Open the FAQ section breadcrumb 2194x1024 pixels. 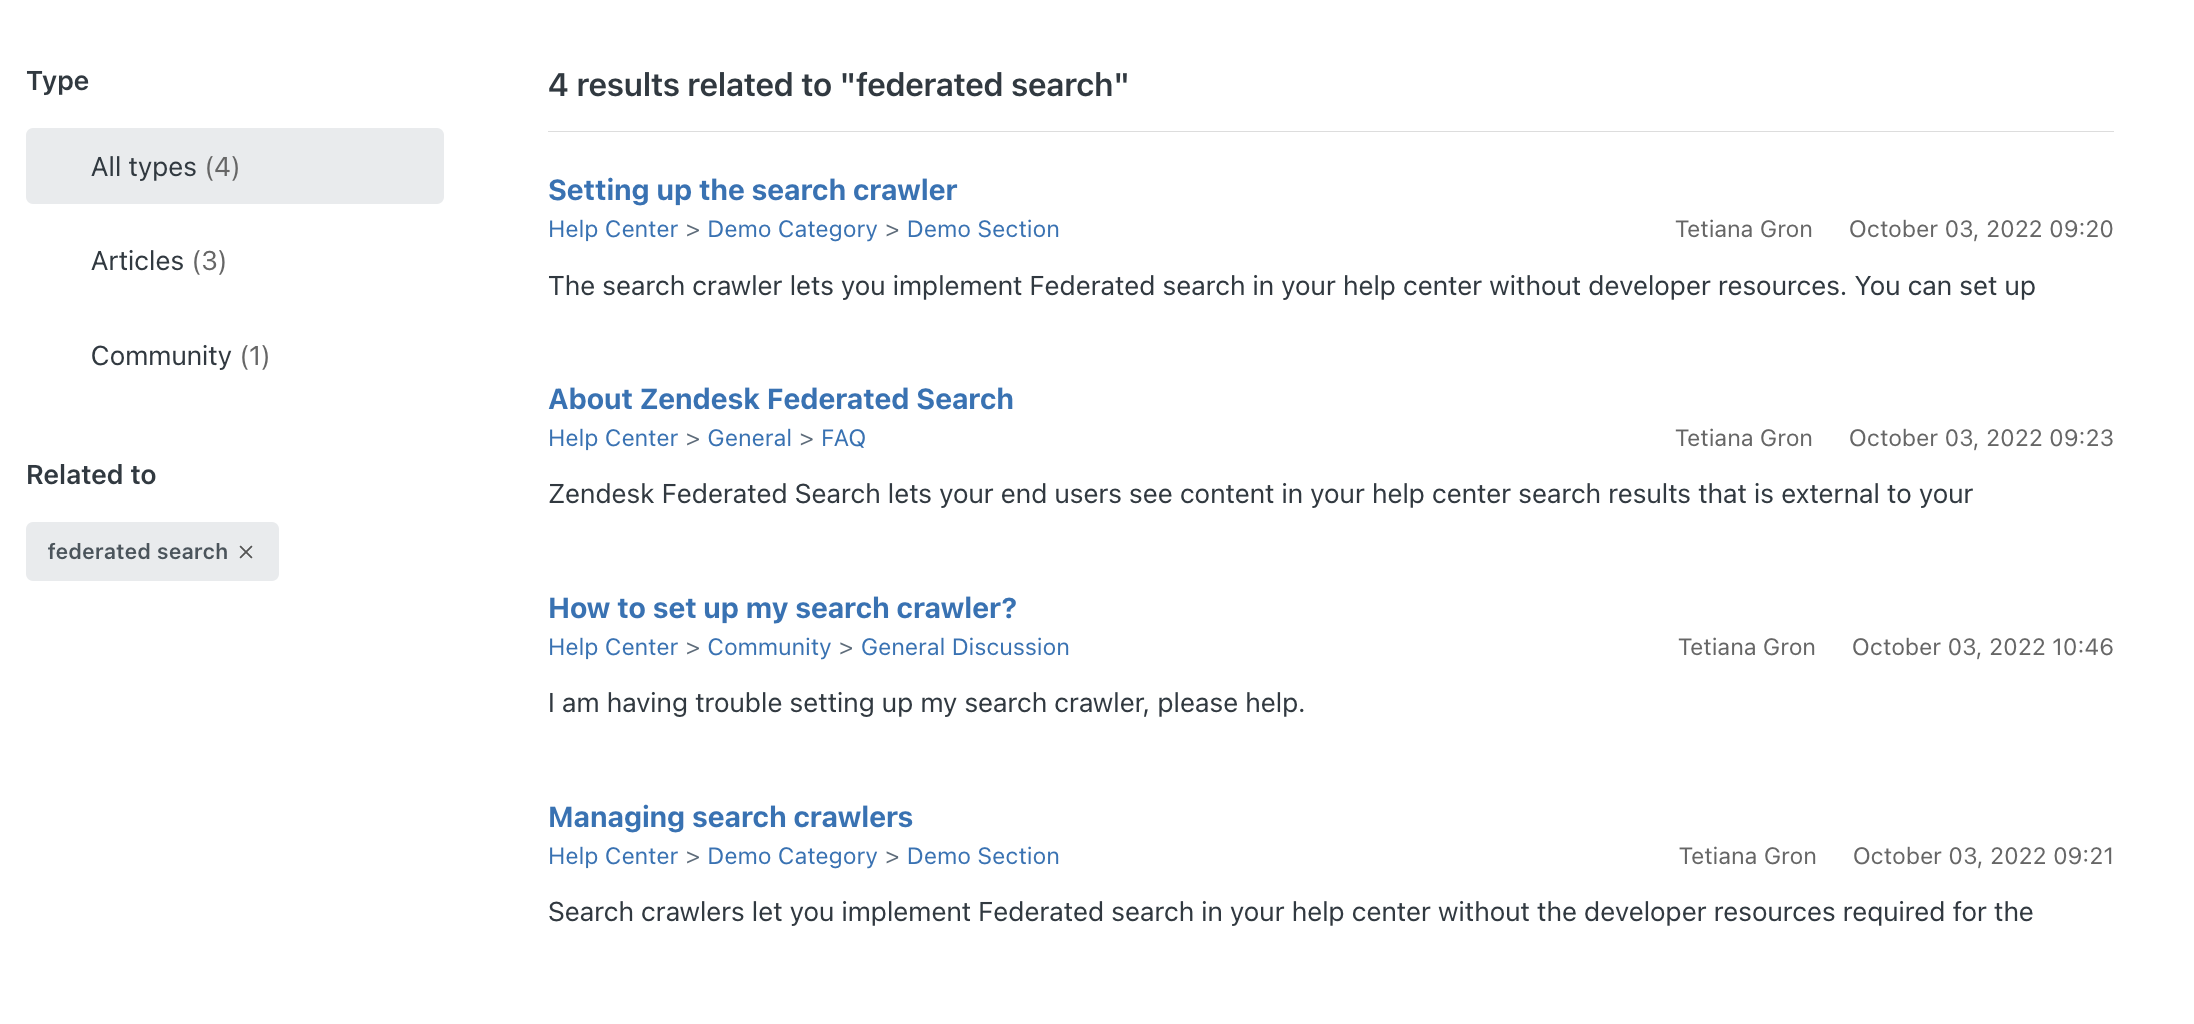click(x=843, y=438)
